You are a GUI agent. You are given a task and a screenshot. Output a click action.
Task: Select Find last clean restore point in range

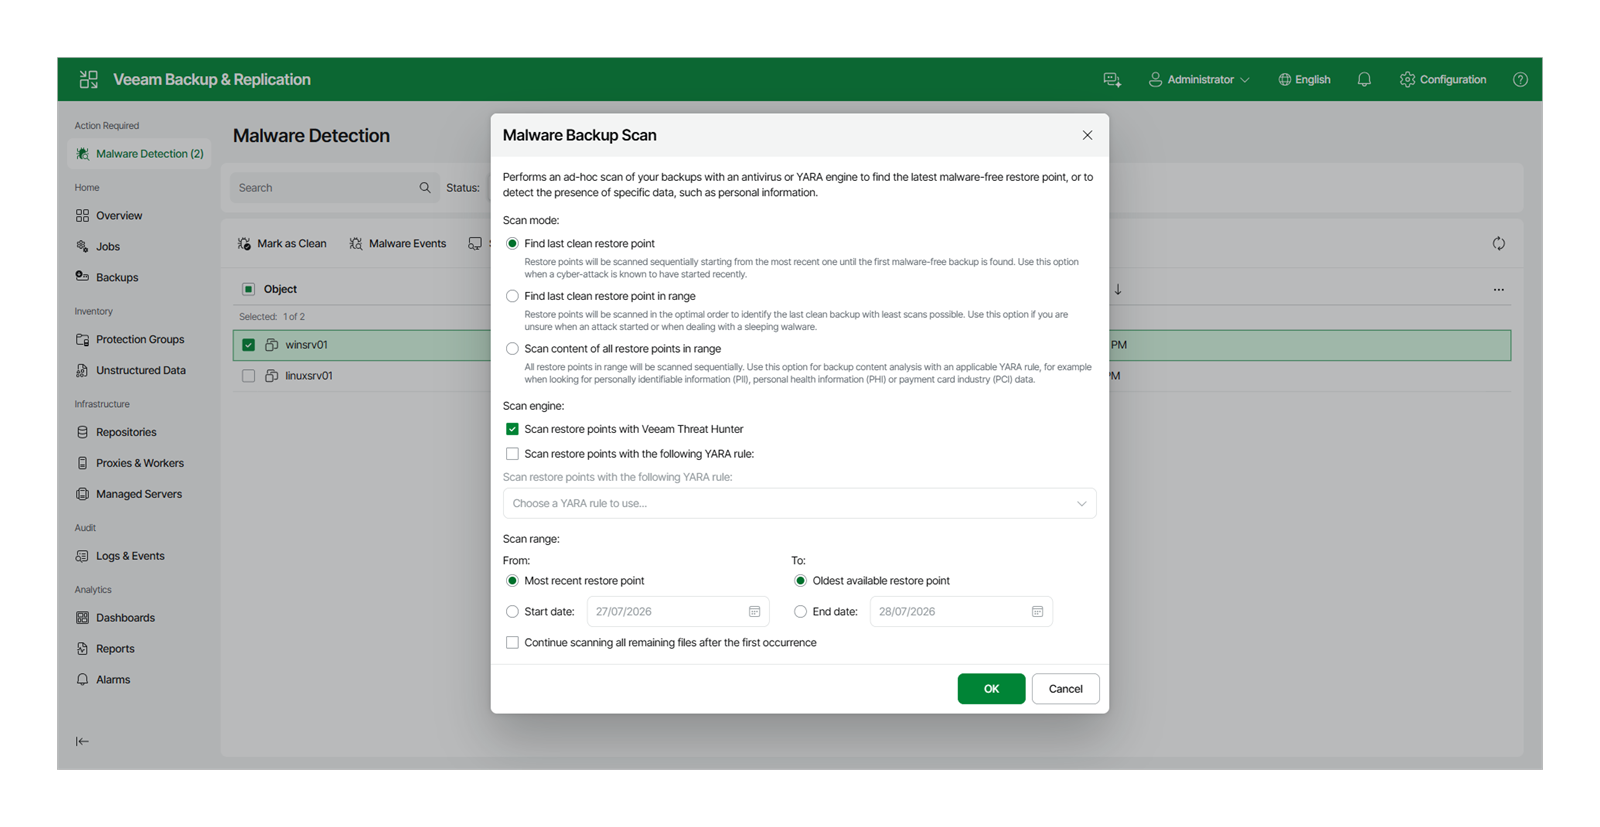[x=512, y=296]
